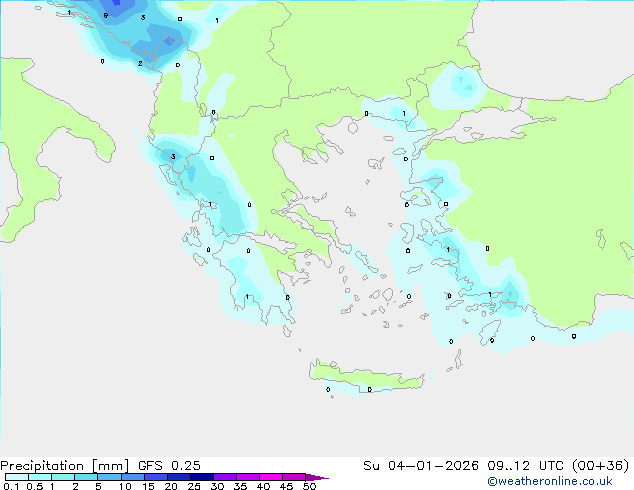The height and width of the screenshot is (490, 634).
Task: Select the 35–40 mm legend swatch
Action: point(247,477)
